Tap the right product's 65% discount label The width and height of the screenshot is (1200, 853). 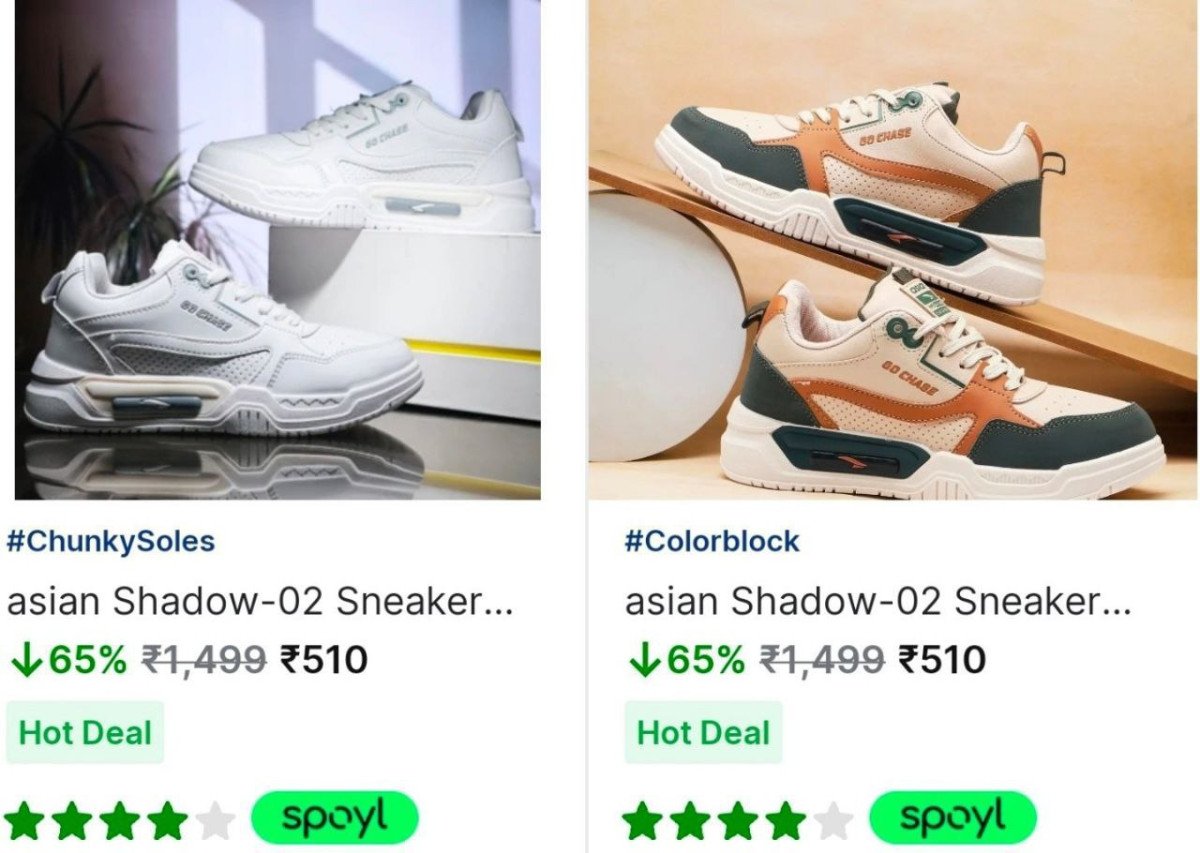pyautogui.click(x=706, y=660)
